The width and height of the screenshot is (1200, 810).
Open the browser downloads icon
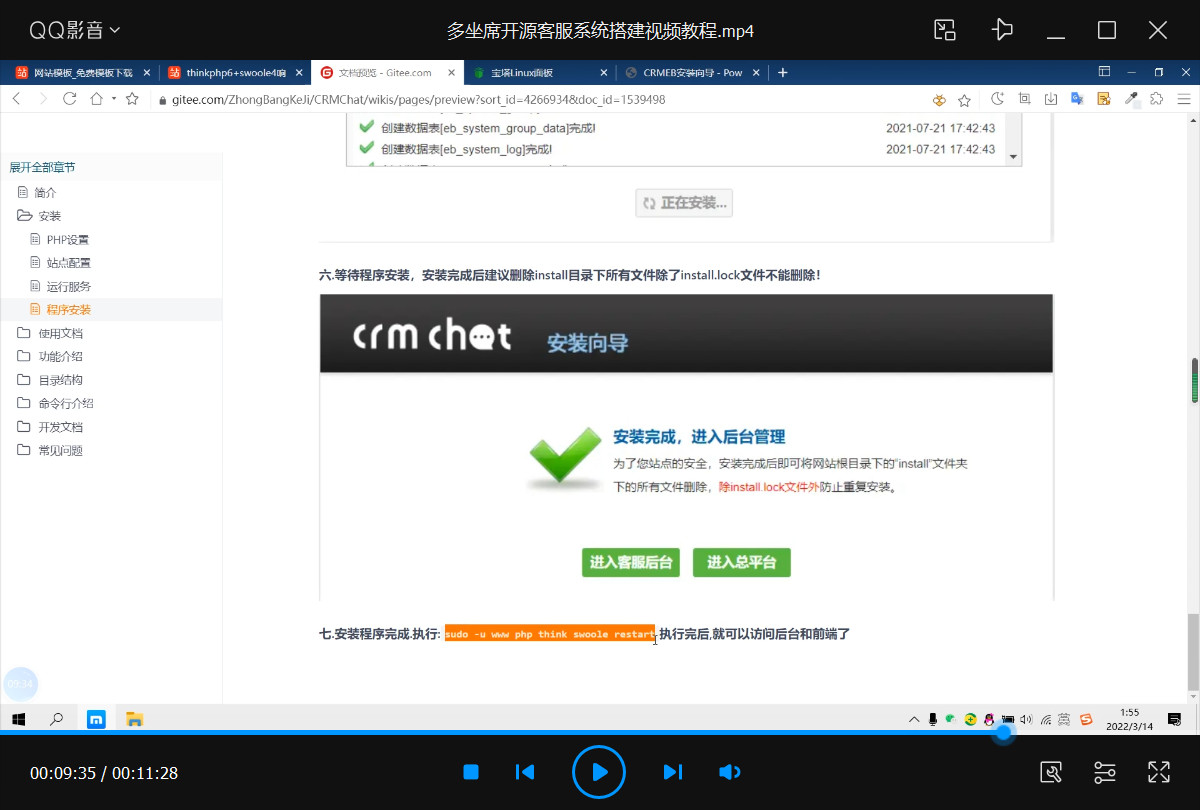coord(1051,99)
